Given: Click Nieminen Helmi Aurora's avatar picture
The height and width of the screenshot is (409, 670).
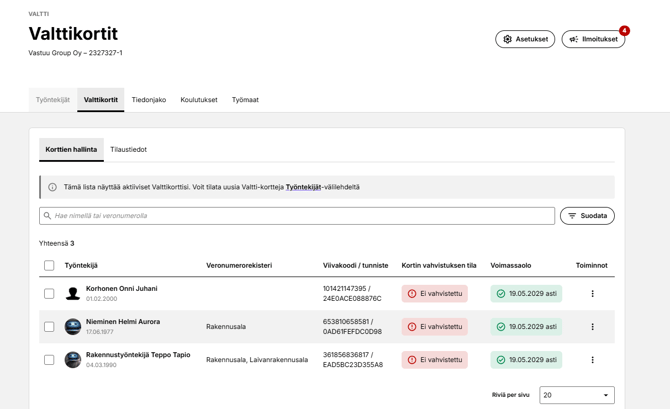Looking at the screenshot, I should pos(73,327).
